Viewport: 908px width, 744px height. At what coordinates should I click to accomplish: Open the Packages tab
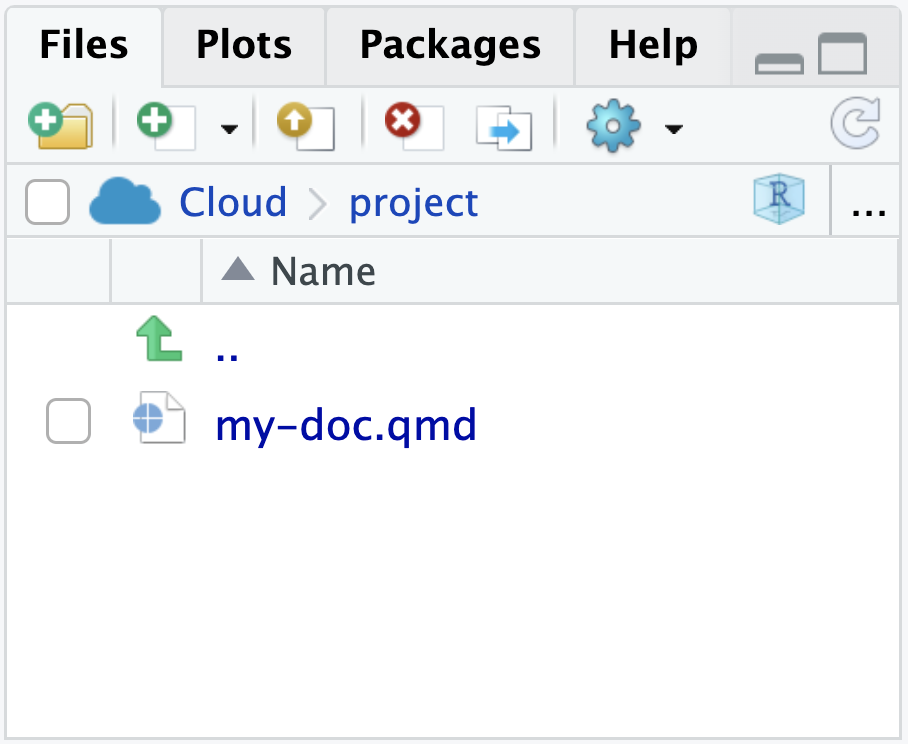449,45
